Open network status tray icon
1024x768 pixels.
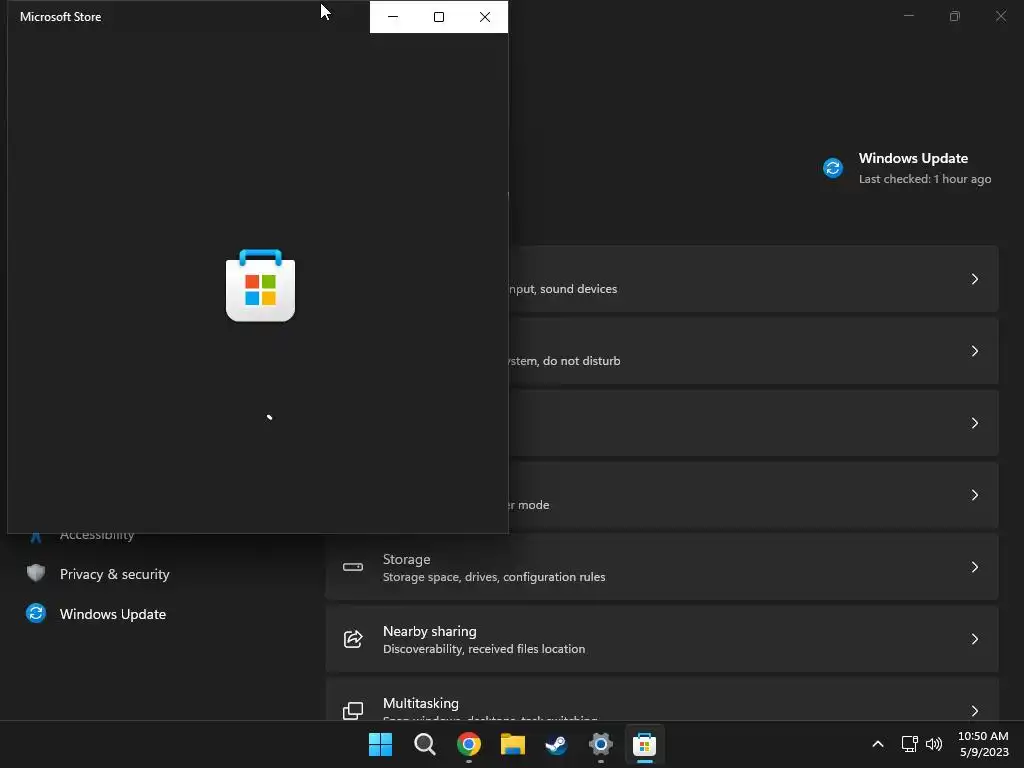click(x=909, y=744)
